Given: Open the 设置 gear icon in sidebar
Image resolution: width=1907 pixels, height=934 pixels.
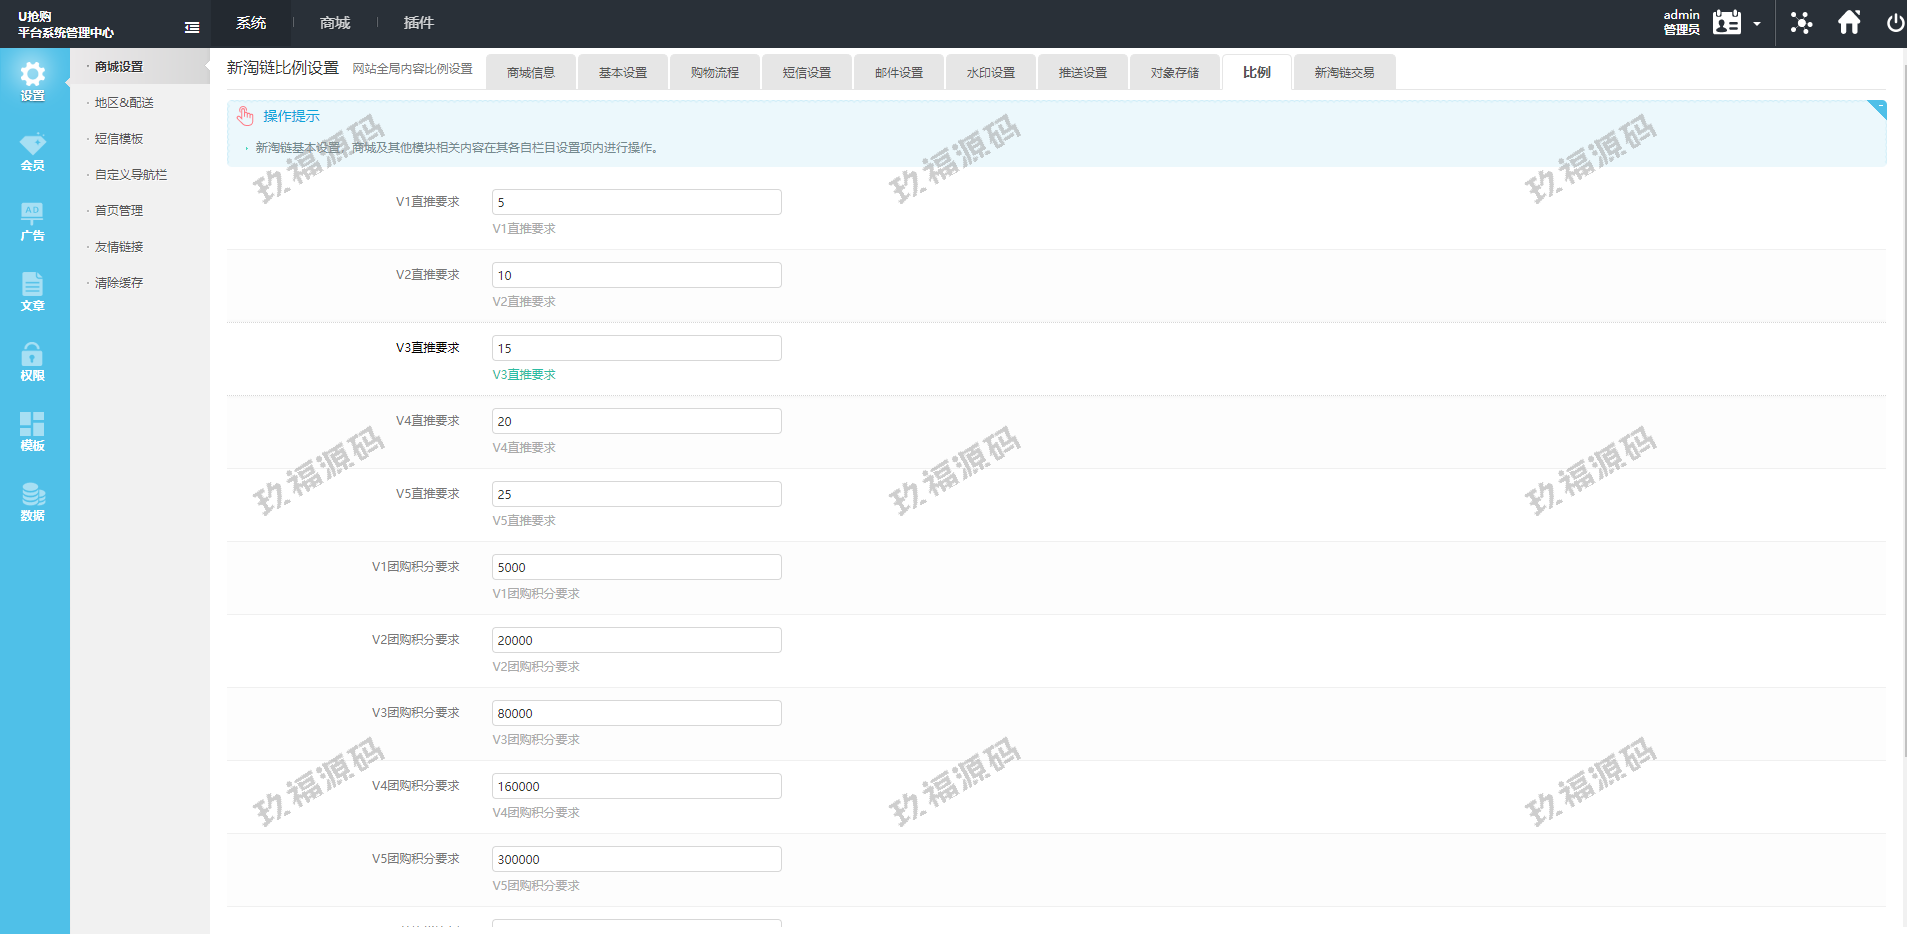Looking at the screenshot, I should click(x=33, y=81).
